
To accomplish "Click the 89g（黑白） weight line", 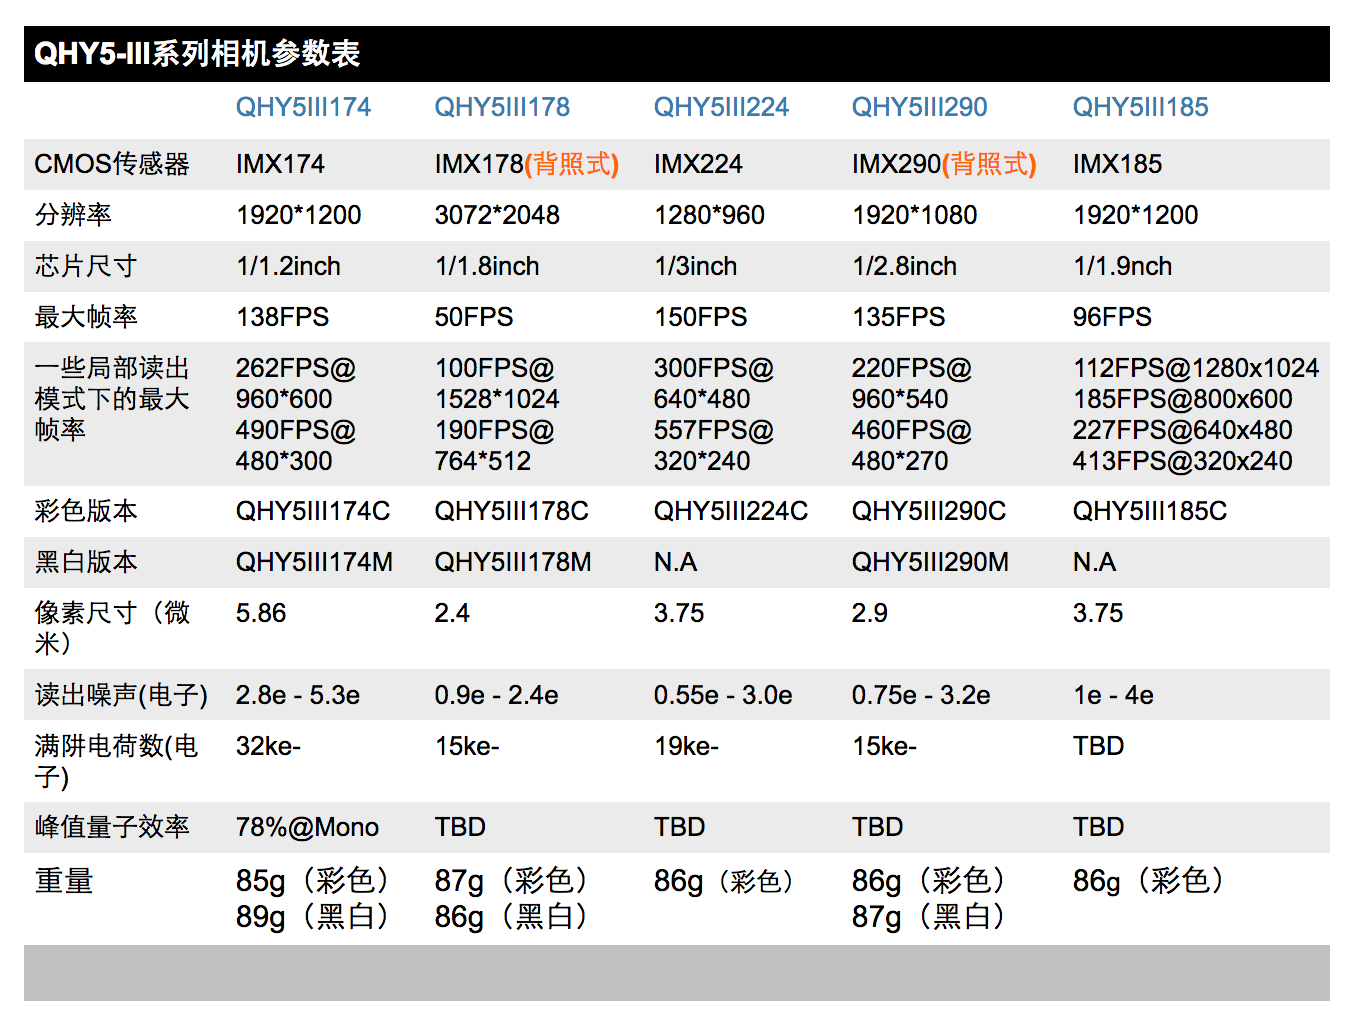I will coord(312,916).
